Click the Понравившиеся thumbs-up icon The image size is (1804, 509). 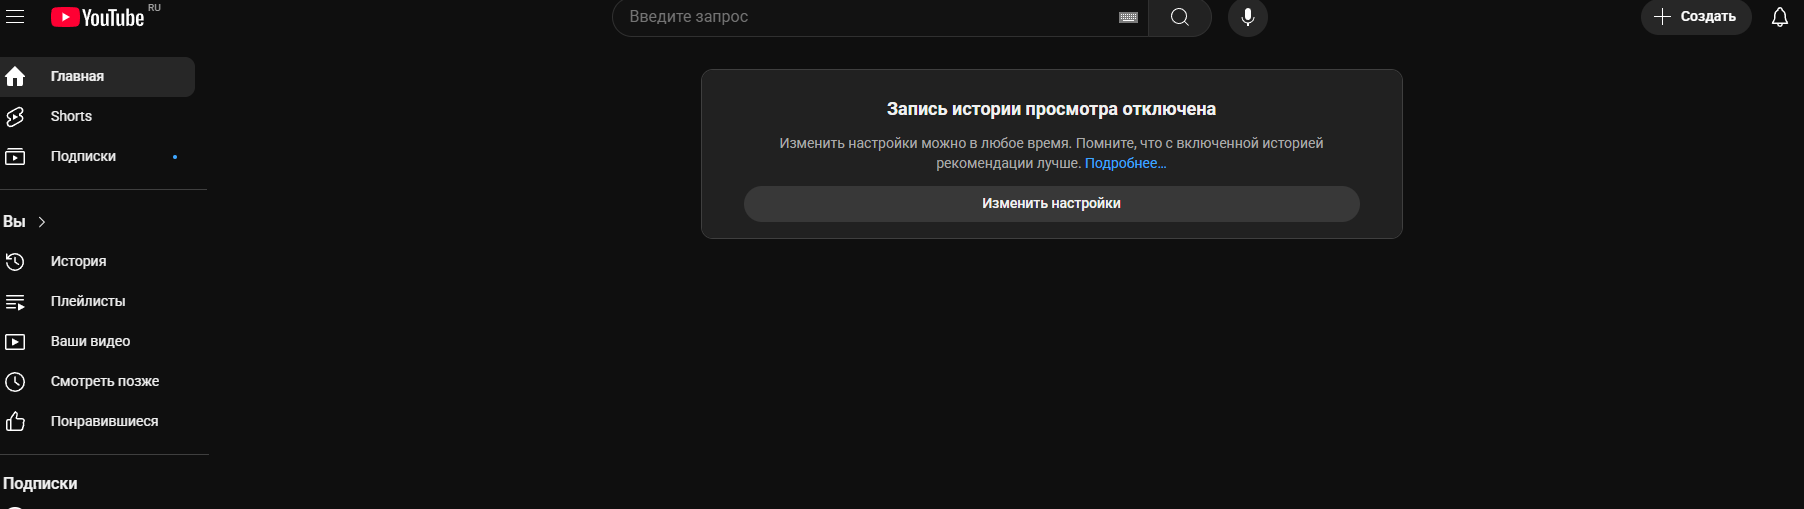tap(15, 421)
